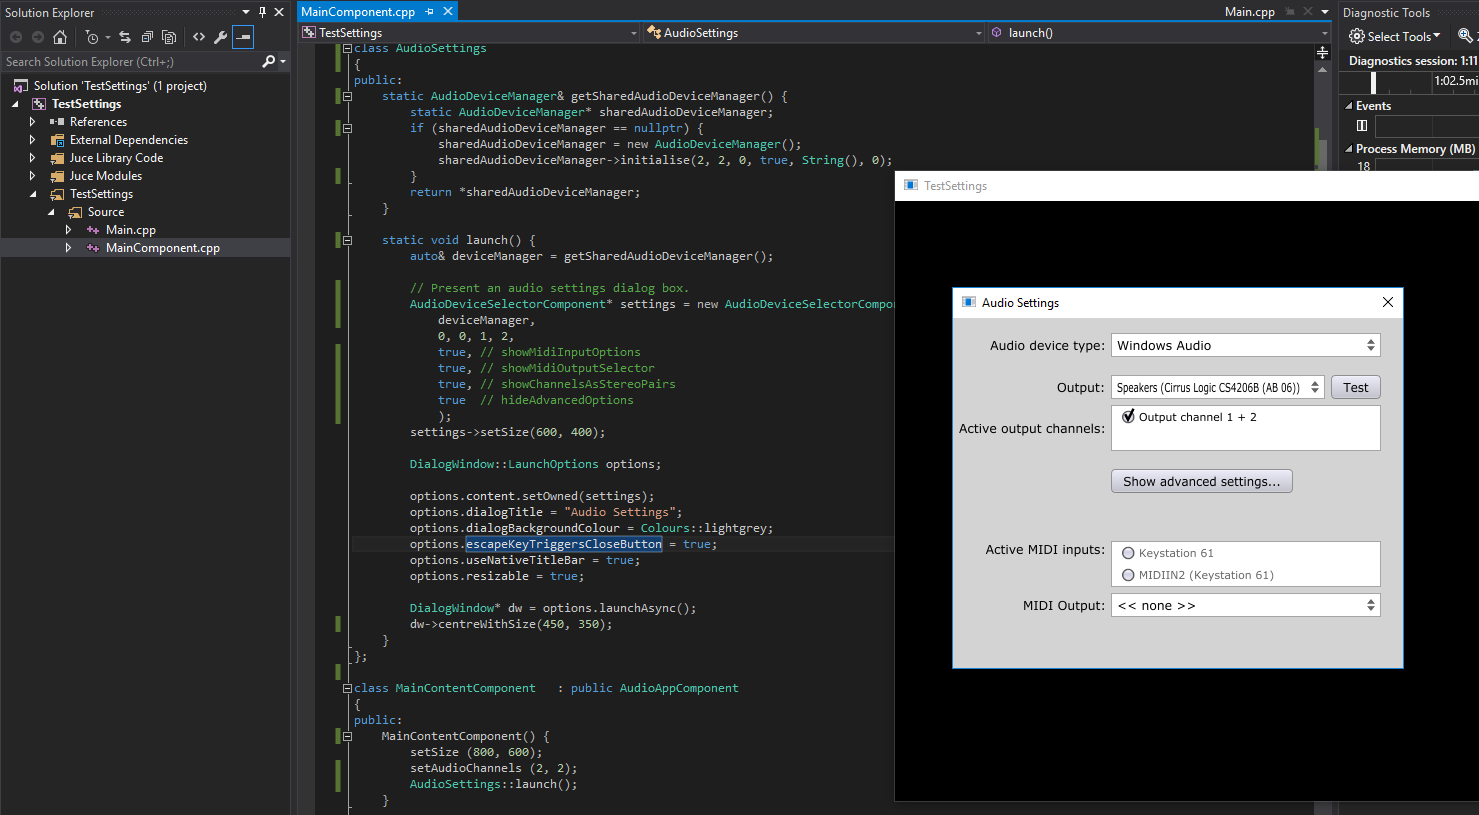Expand the Juce Modules tree node
Image resolution: width=1479 pixels, height=815 pixels.
(x=33, y=176)
